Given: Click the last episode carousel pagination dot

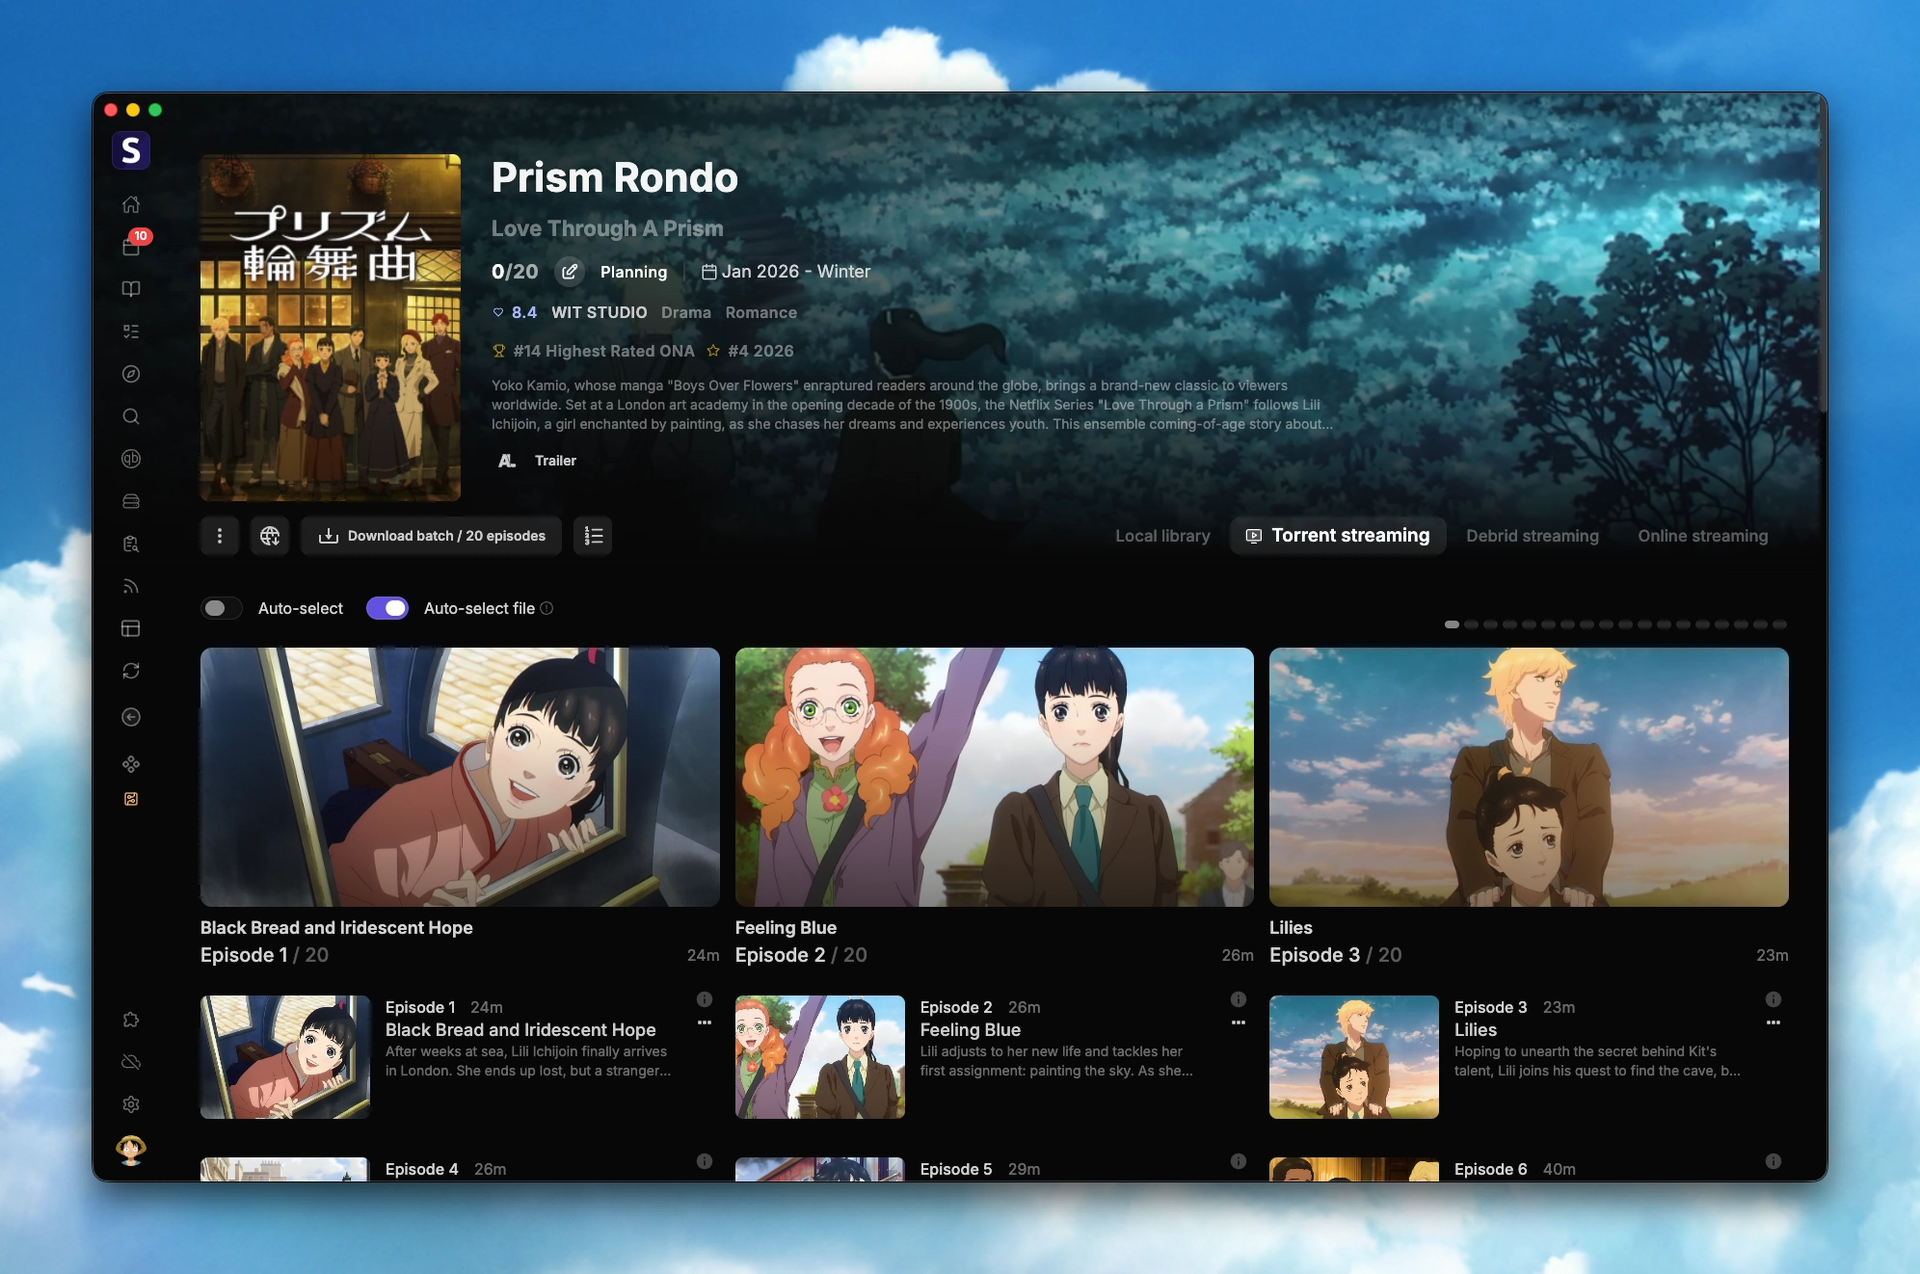Looking at the screenshot, I should [x=1780, y=625].
